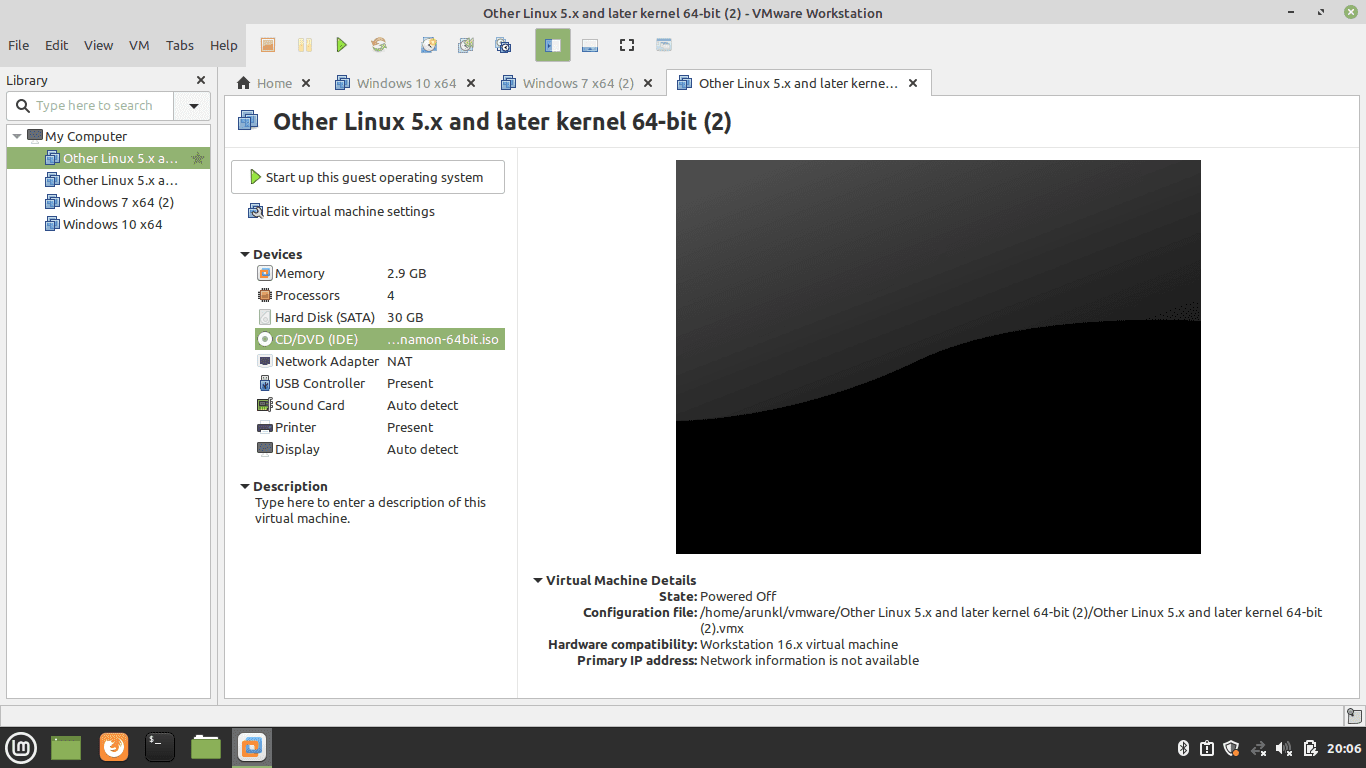Click the Sound Card icon
The height and width of the screenshot is (768, 1366).
pos(265,405)
